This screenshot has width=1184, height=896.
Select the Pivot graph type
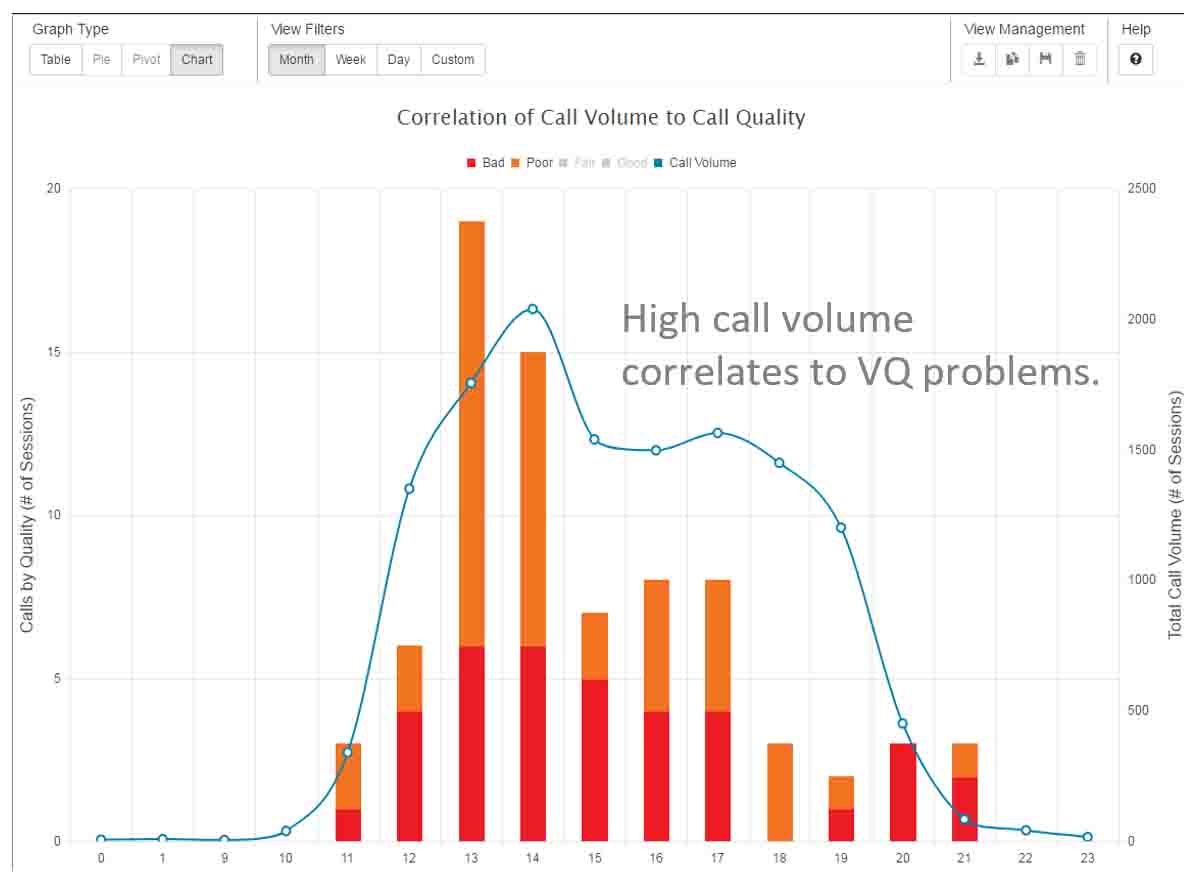click(146, 59)
